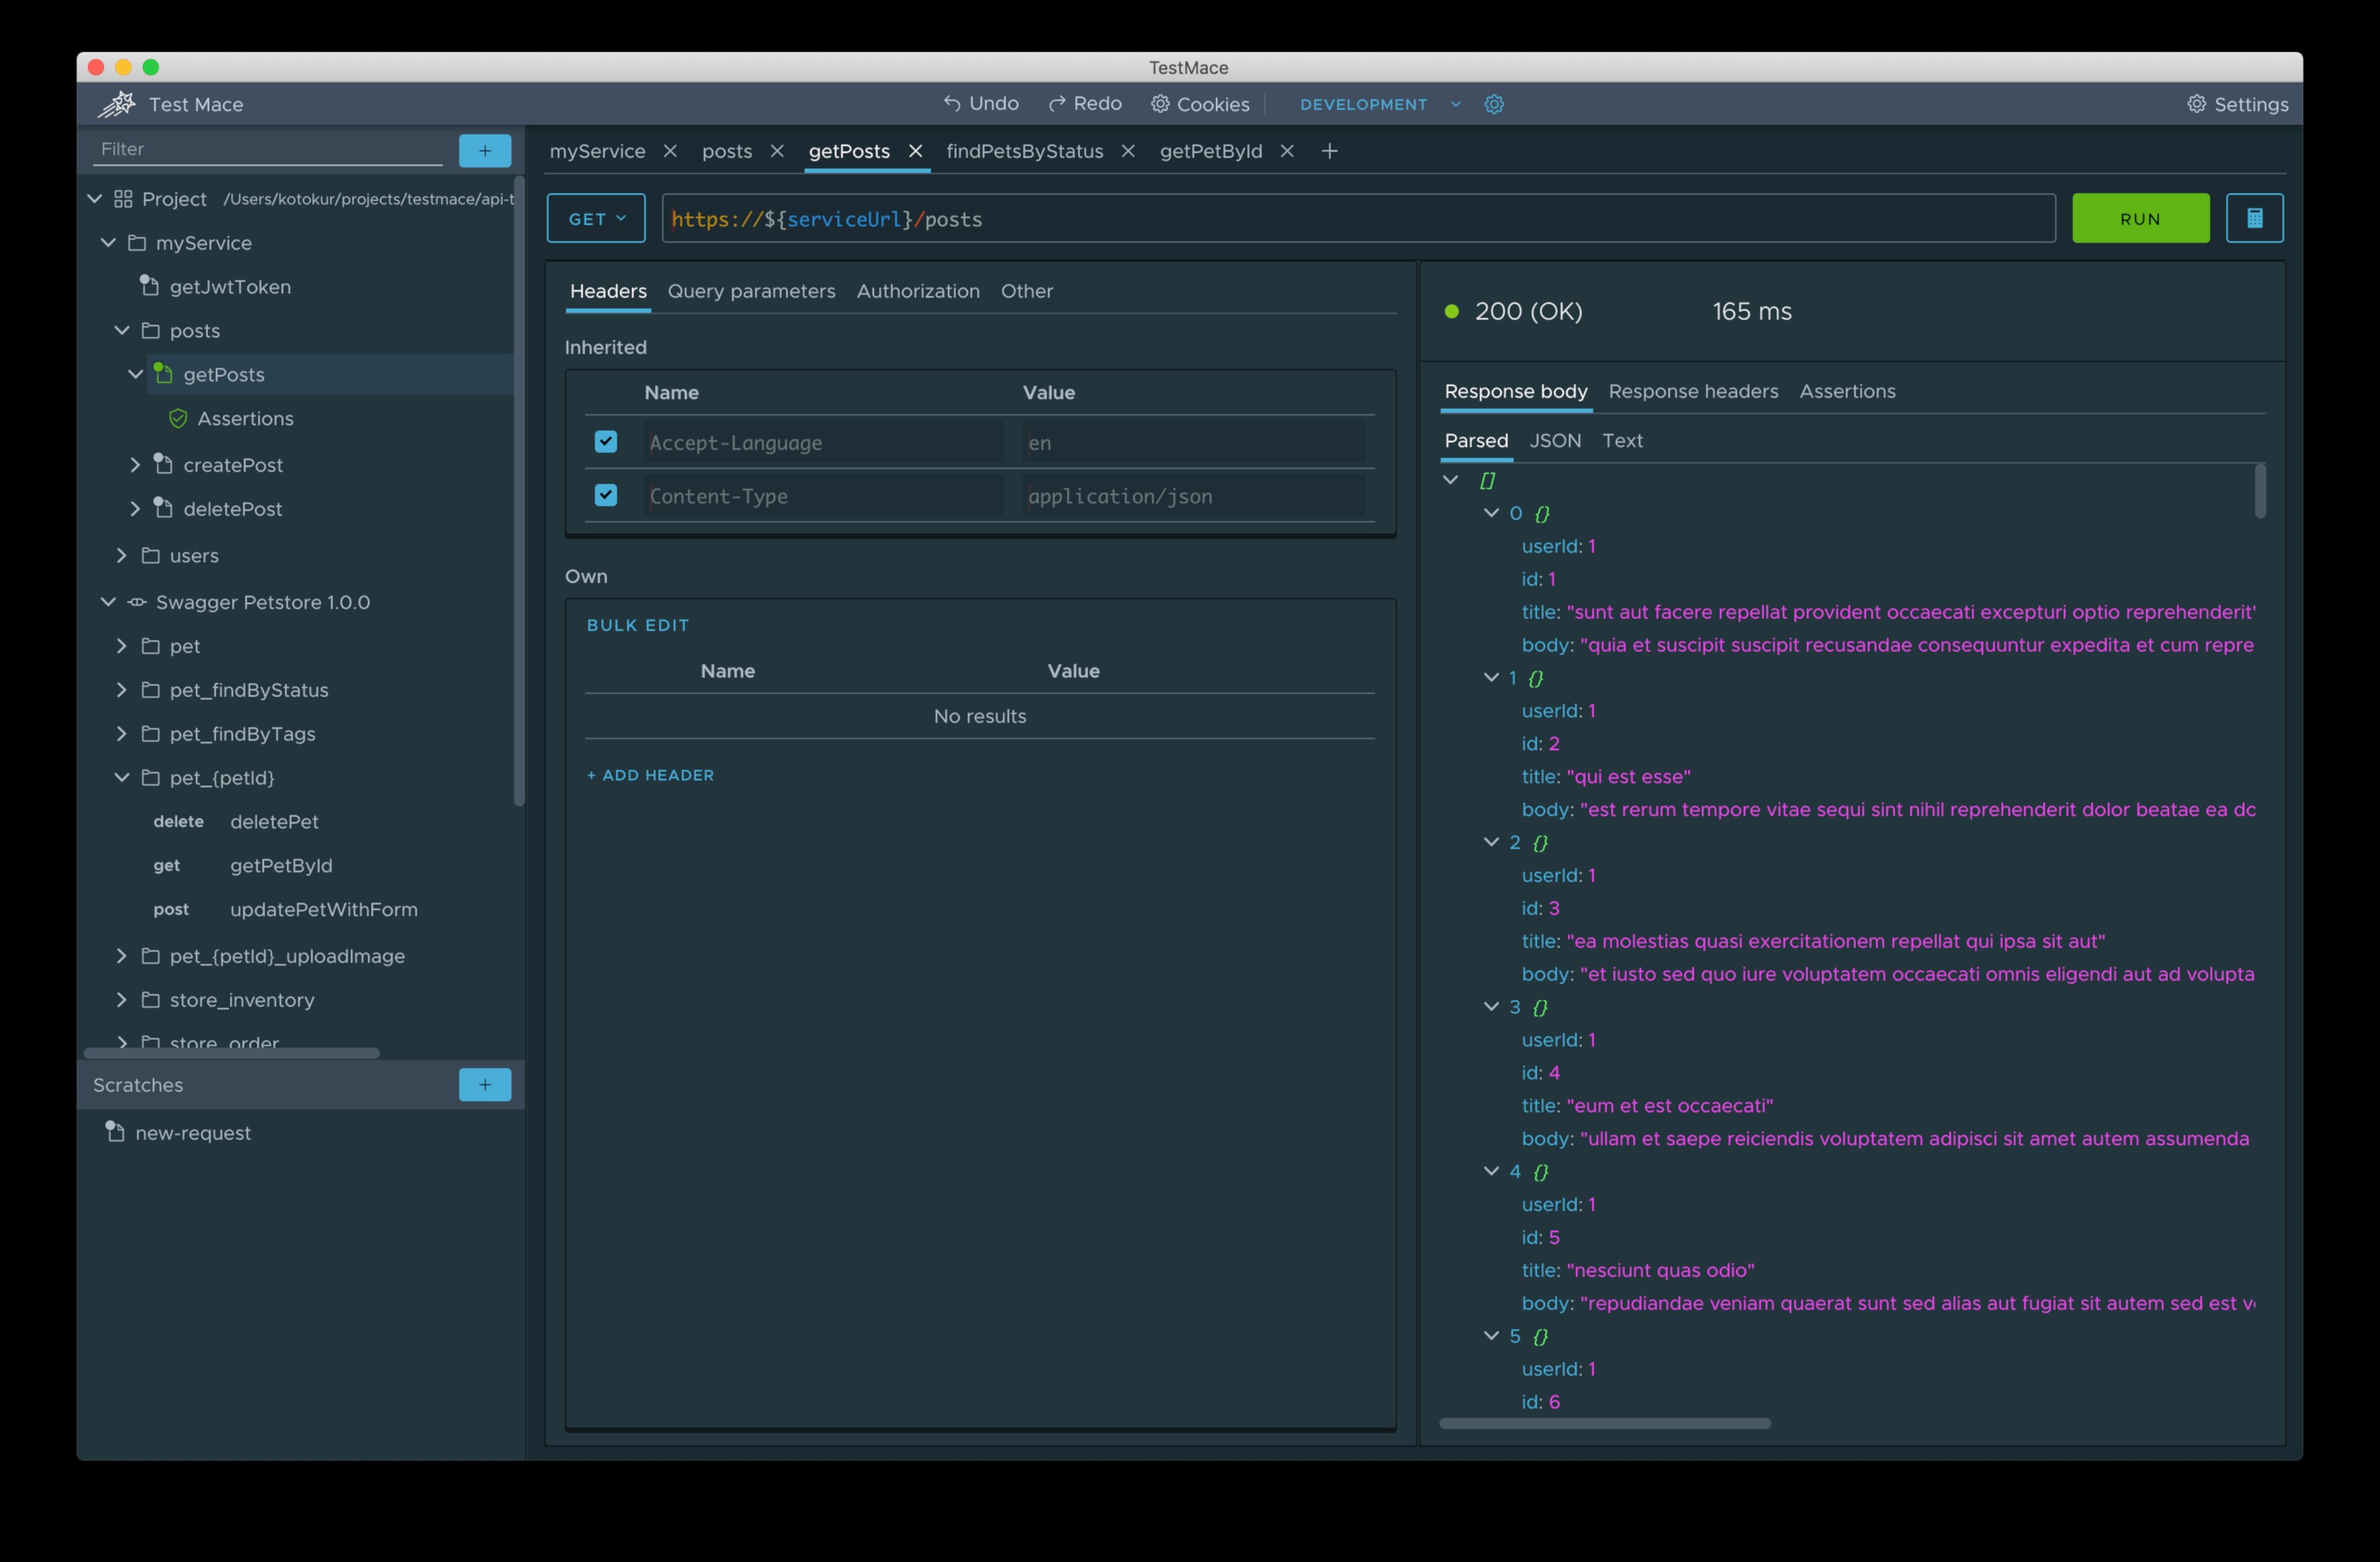Image resolution: width=2380 pixels, height=1562 pixels.
Task: Open the GET method dropdown
Action: [596, 219]
